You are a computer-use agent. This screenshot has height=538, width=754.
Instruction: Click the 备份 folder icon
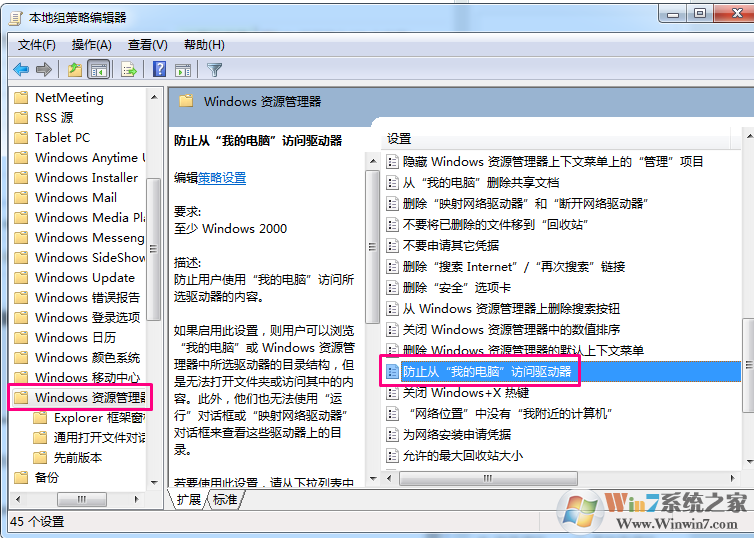[x=21, y=477]
